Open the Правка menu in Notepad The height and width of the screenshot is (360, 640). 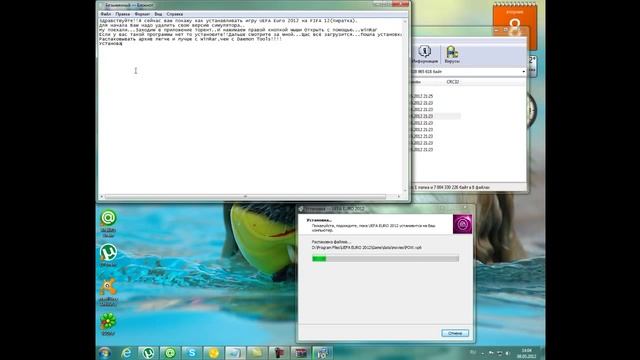pos(122,14)
